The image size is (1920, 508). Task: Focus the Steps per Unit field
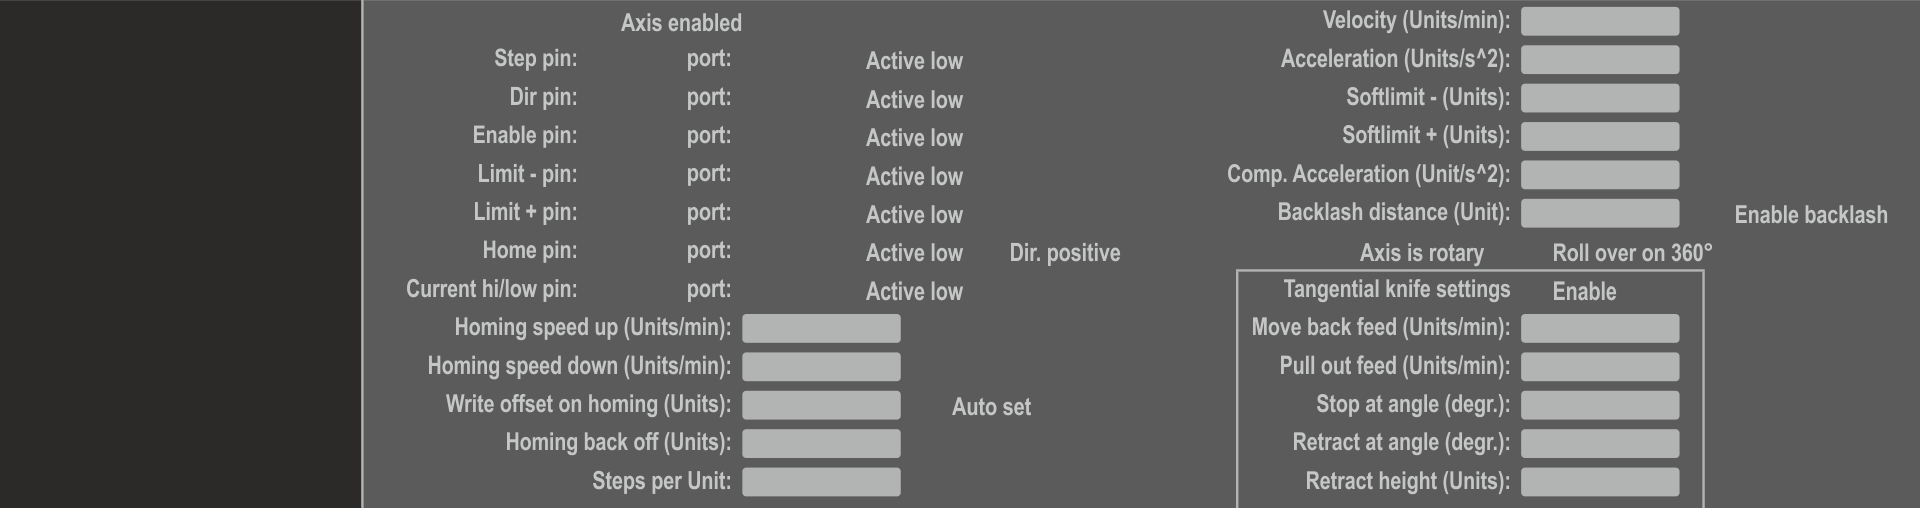[821, 482]
